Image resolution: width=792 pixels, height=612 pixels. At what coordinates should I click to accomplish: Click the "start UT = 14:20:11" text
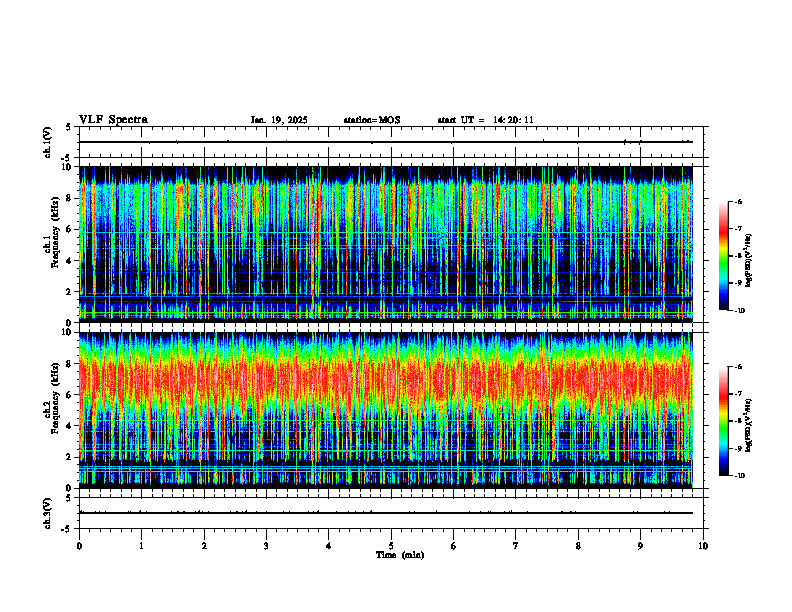pos(485,120)
